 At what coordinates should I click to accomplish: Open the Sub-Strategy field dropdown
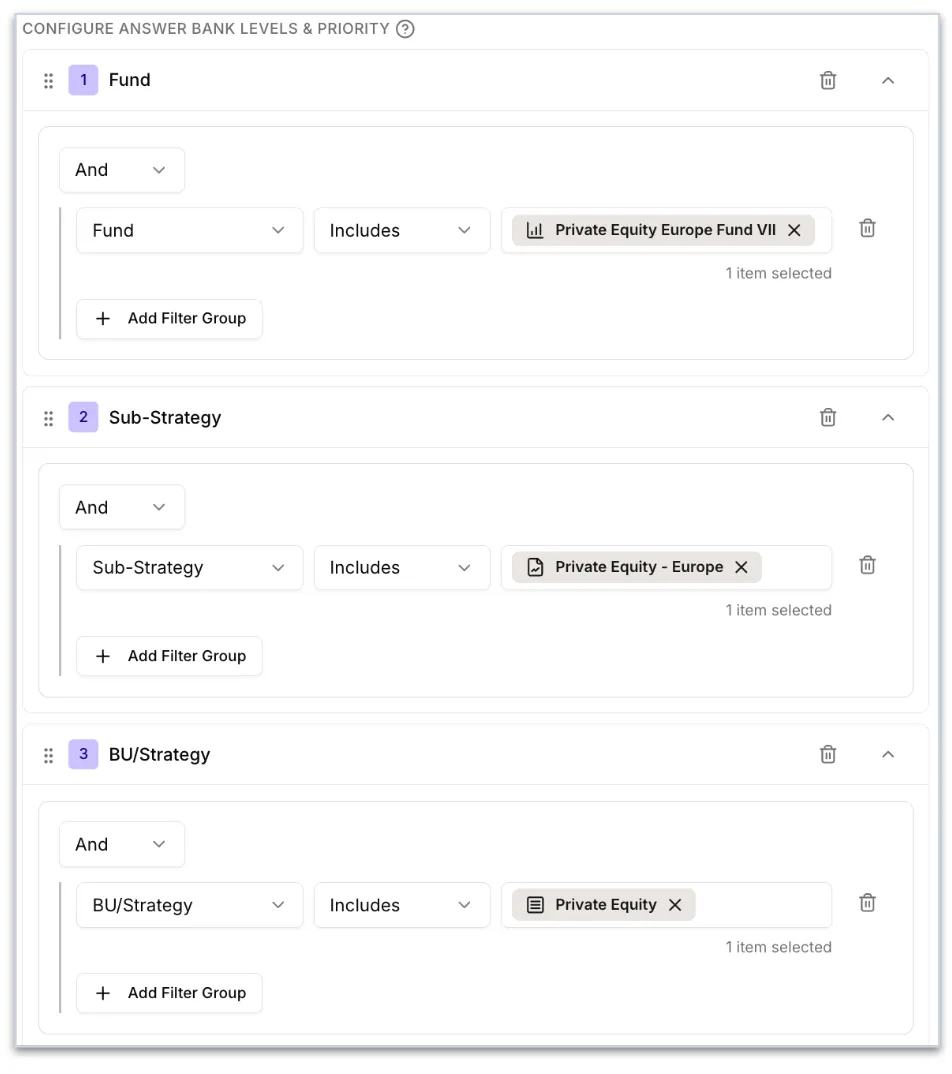pyautogui.click(x=190, y=568)
